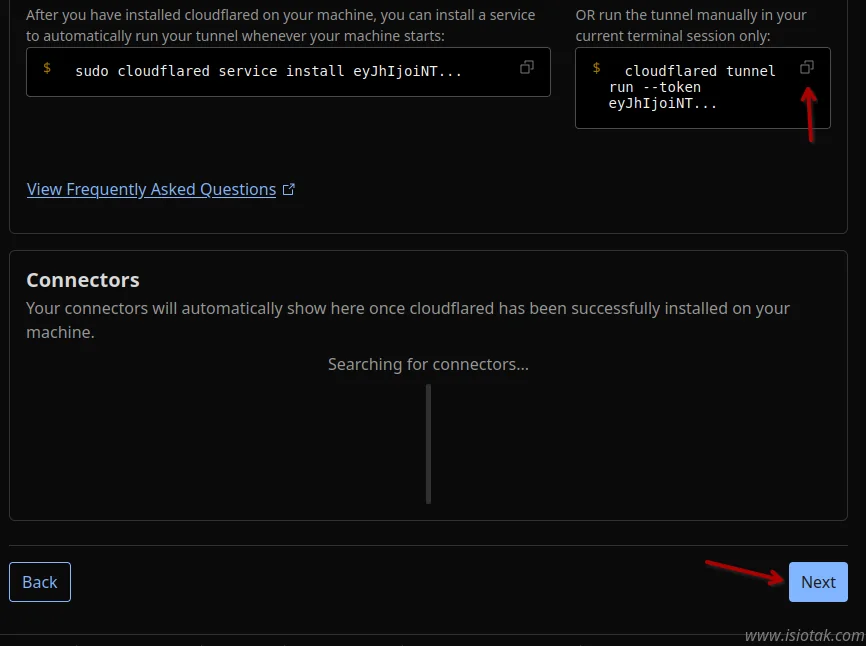Click the Searching for connectors status text
The height and width of the screenshot is (646, 866).
428,364
